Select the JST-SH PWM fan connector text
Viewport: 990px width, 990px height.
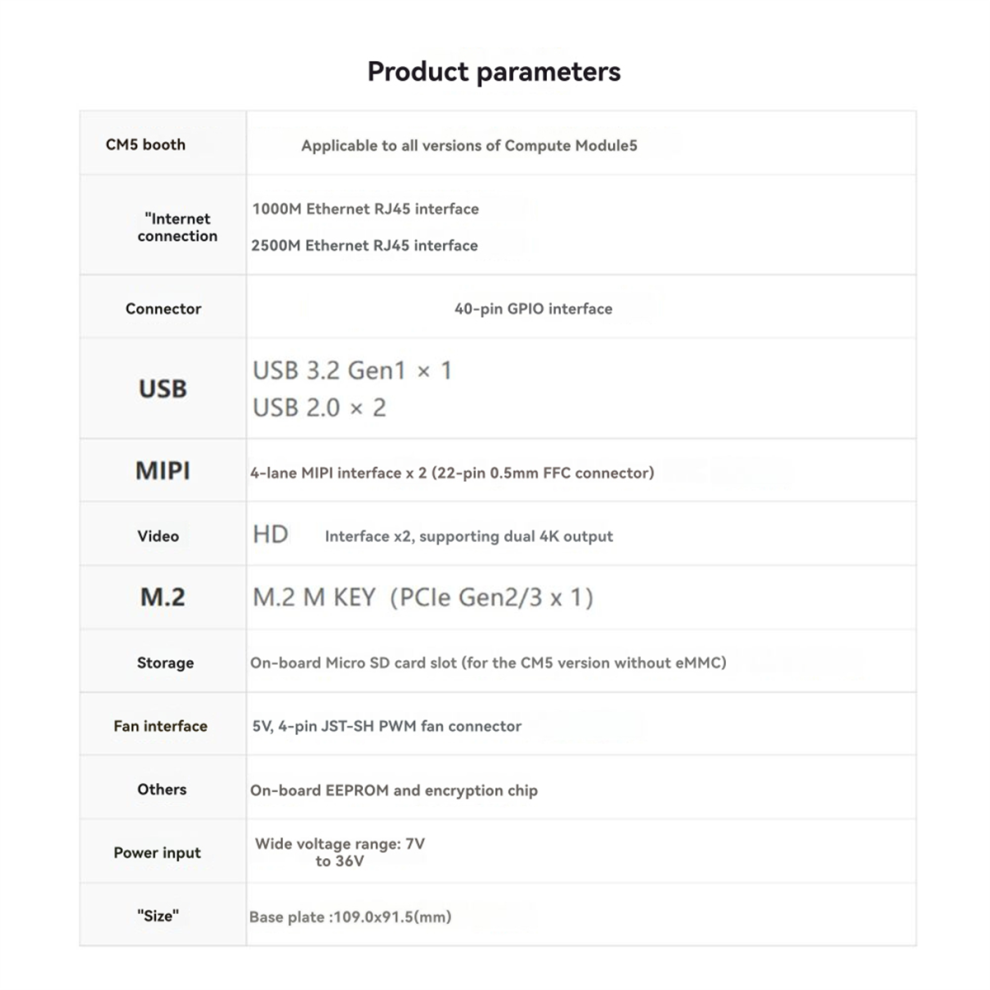point(387,727)
